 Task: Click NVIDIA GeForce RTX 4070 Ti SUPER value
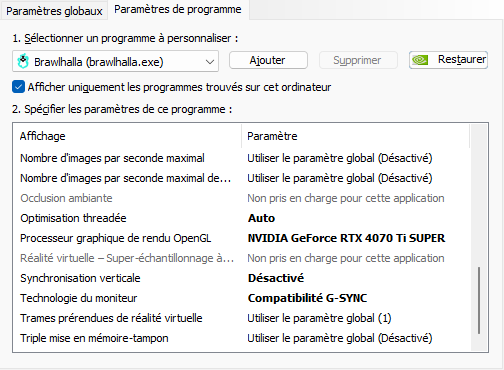(x=346, y=238)
